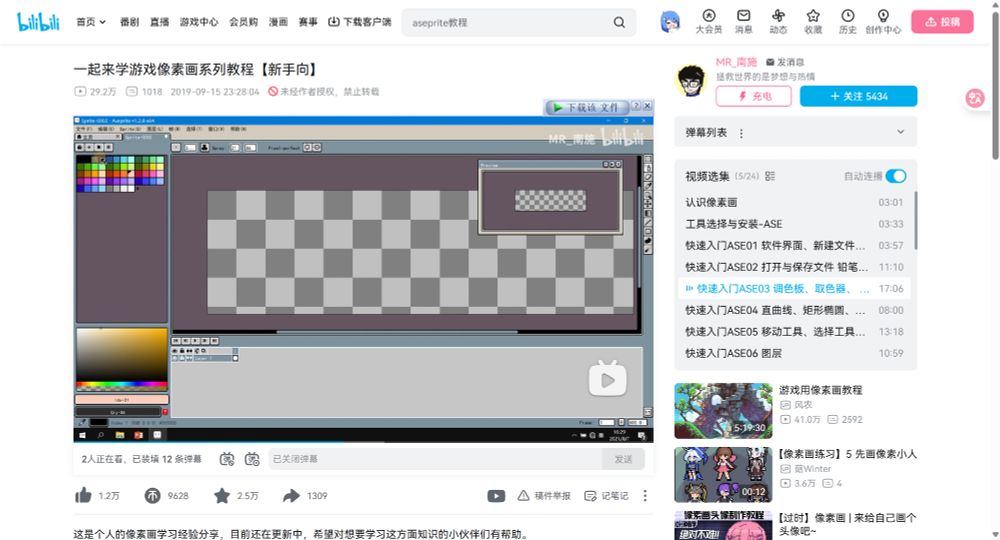Open 大会员 membership icon
Image resolution: width=1000 pixels, height=540 pixels.
coord(709,22)
